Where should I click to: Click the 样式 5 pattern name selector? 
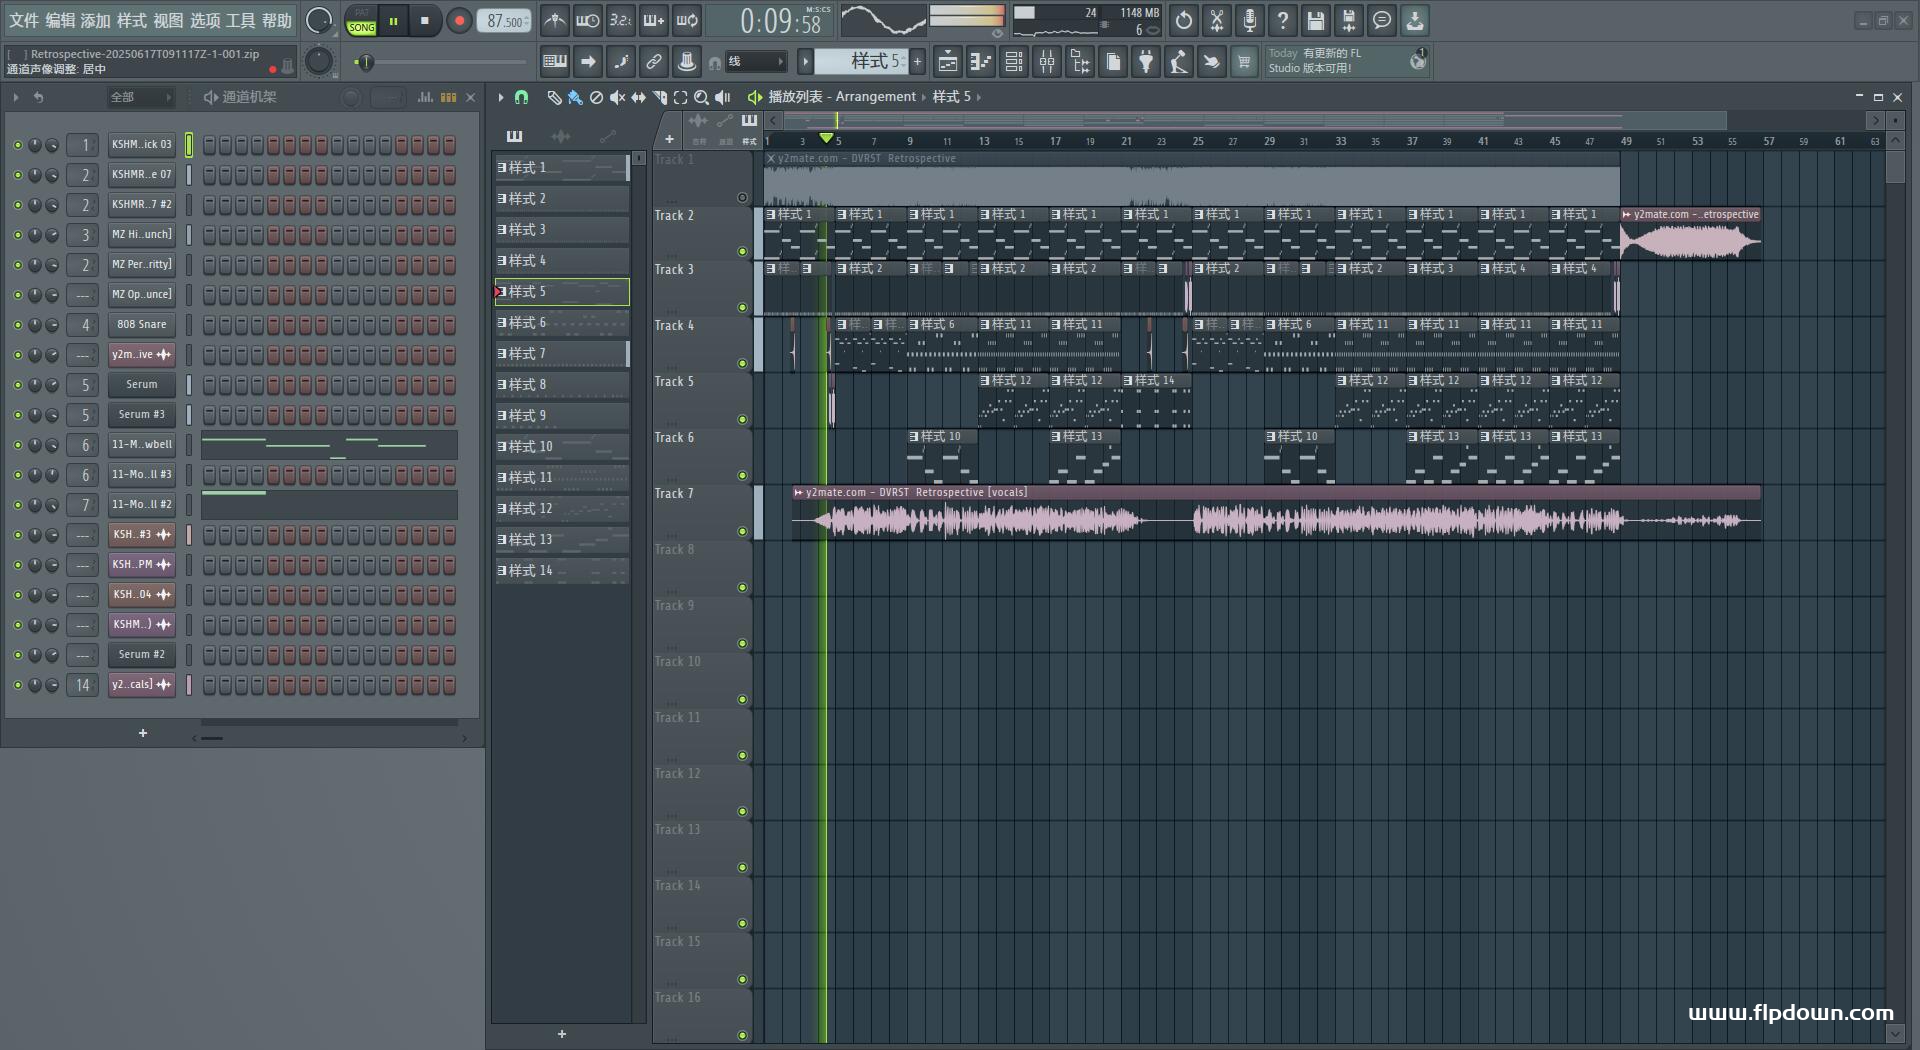862,62
